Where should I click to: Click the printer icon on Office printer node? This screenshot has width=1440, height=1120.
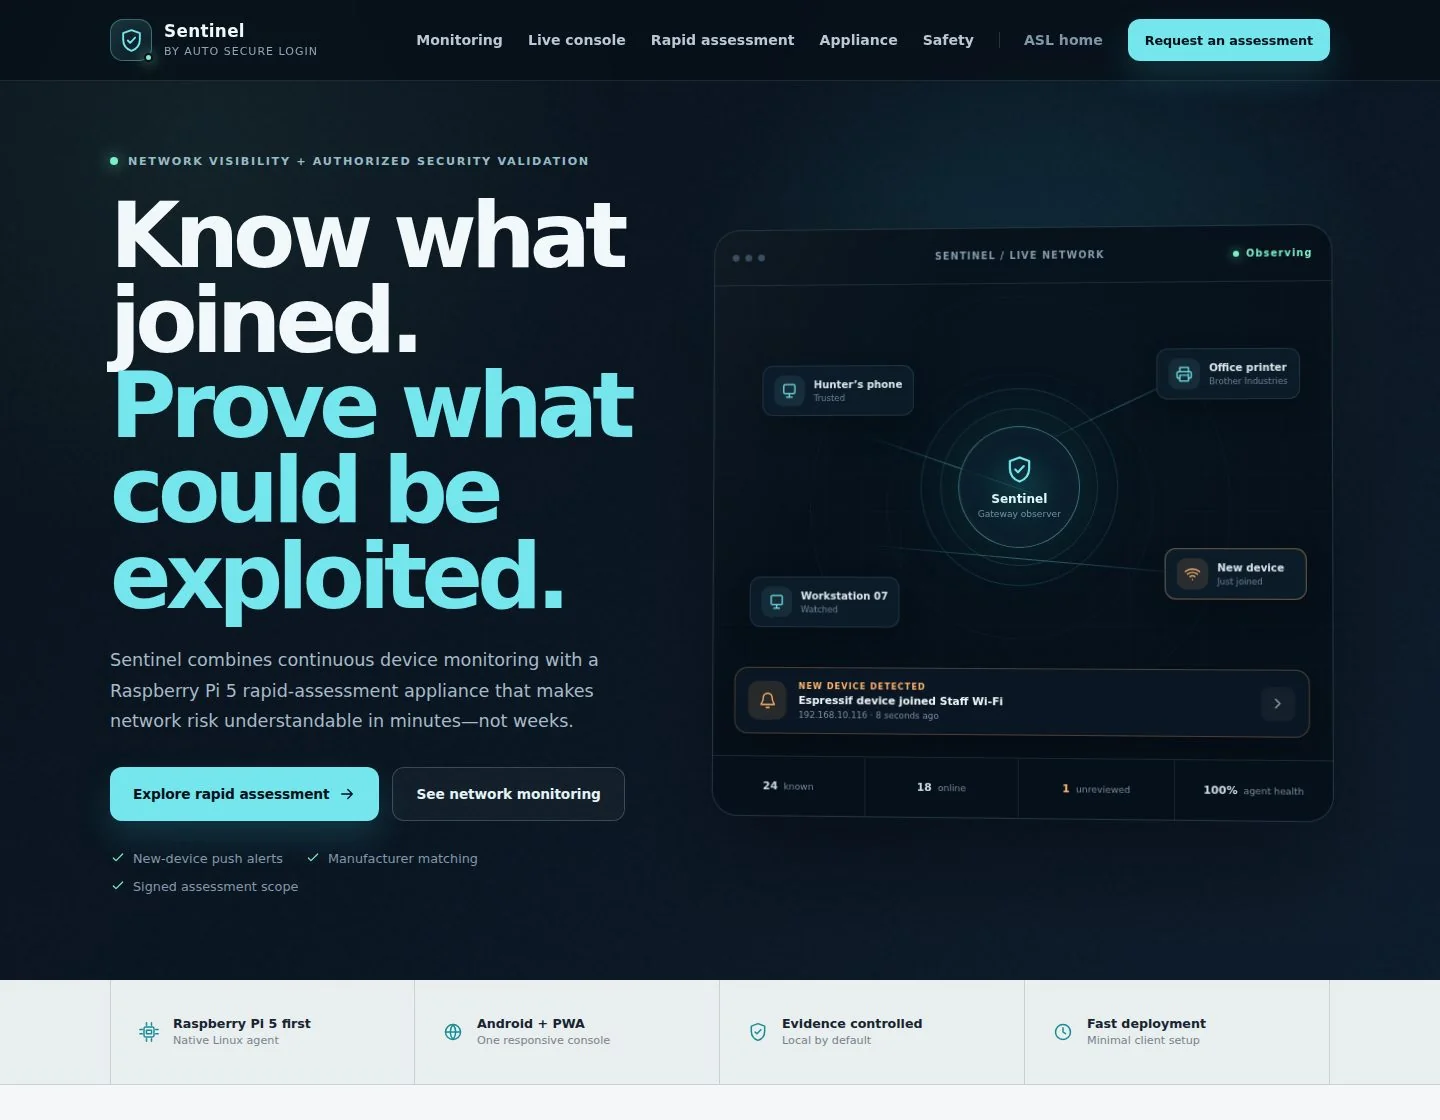(1184, 374)
